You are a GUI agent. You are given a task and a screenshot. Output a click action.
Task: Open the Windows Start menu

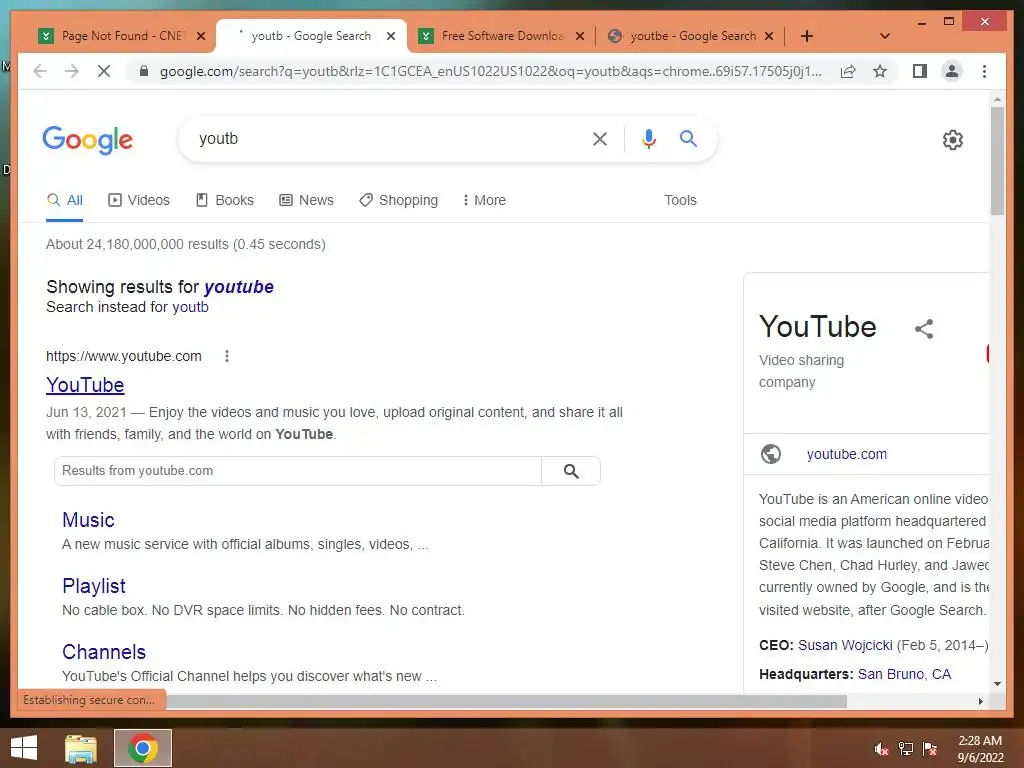coord(24,747)
